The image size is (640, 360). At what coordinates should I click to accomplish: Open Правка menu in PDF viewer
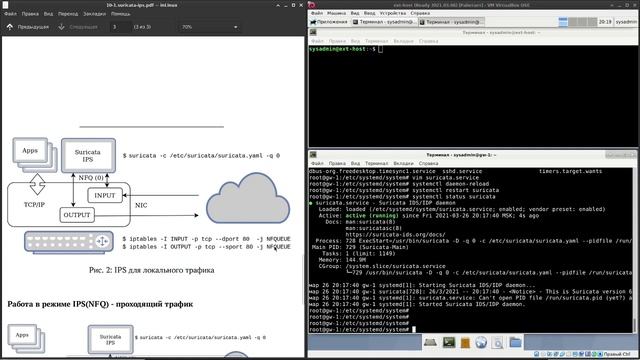click(x=30, y=14)
